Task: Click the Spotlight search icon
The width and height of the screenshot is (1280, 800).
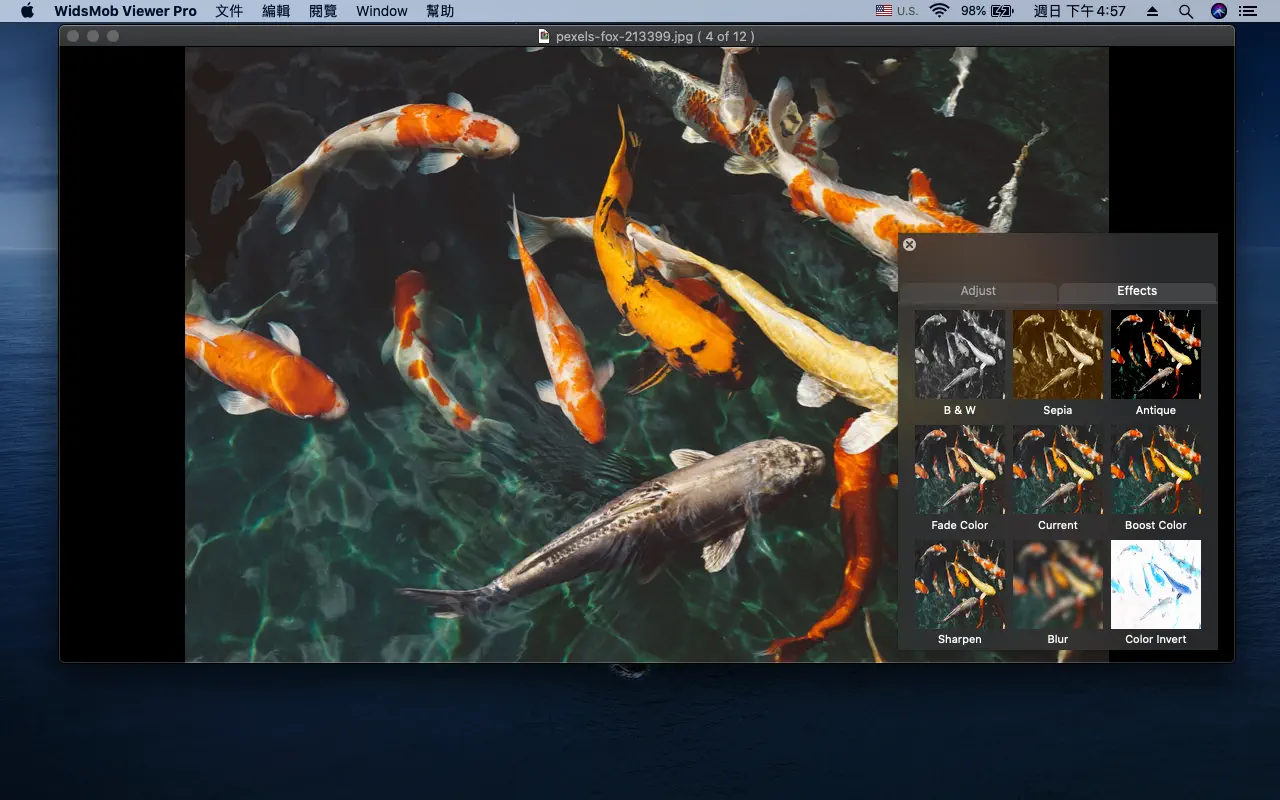Action: [1186, 11]
